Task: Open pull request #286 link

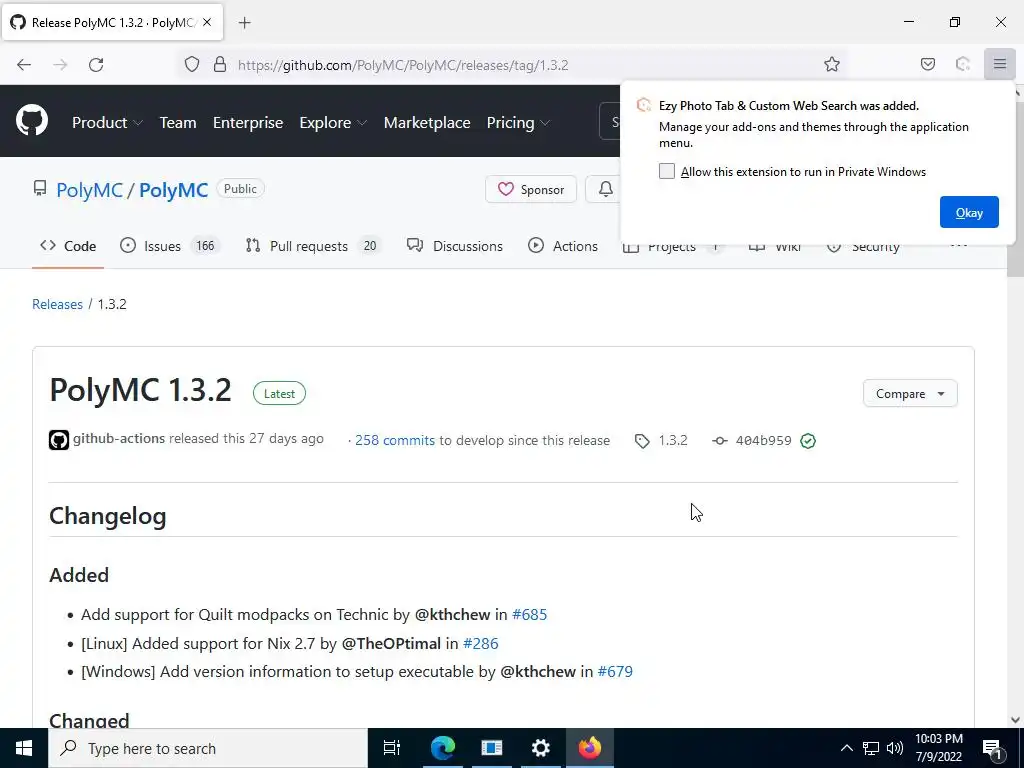Action: click(x=480, y=643)
